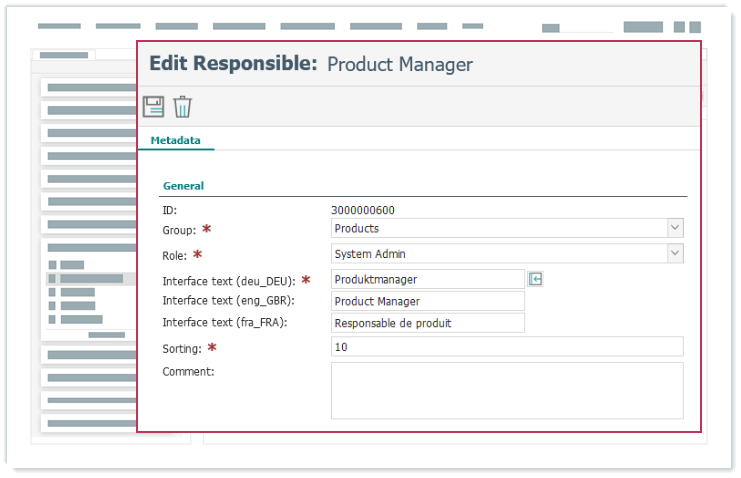Viewport: 741px width, 478px height.
Task: Expand the Role dropdown arrow
Action: (x=675, y=254)
